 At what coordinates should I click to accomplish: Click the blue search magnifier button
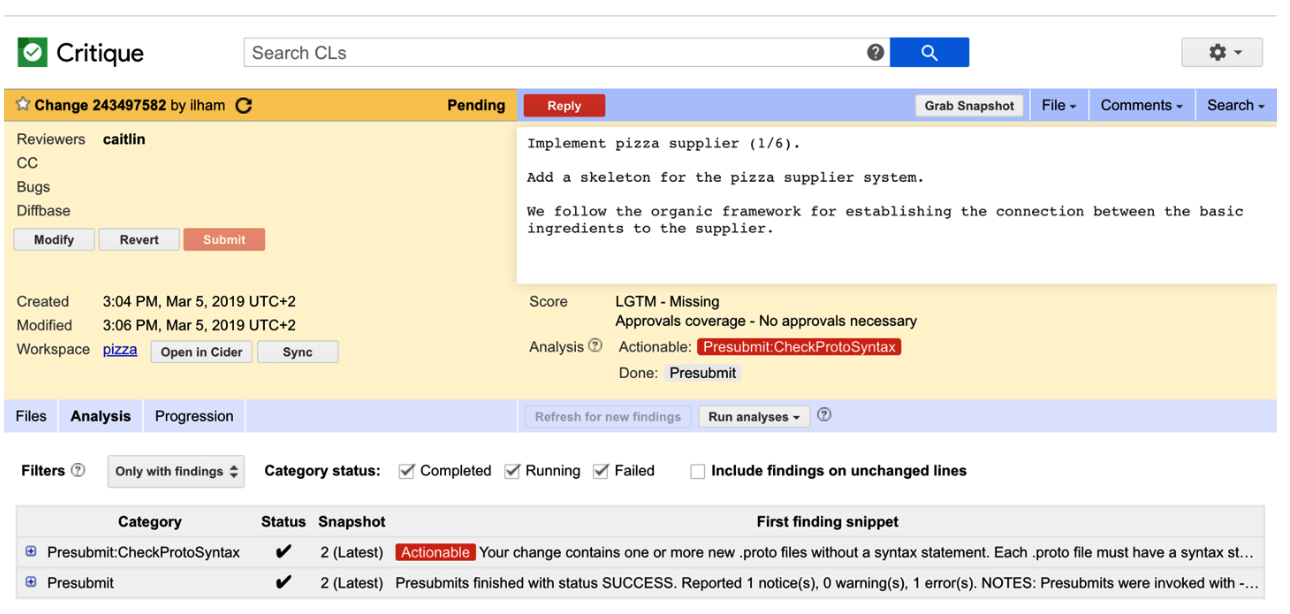point(929,53)
